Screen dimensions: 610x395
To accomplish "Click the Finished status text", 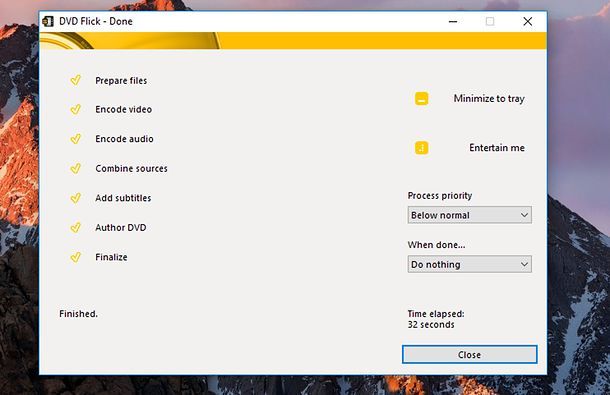I will point(79,314).
